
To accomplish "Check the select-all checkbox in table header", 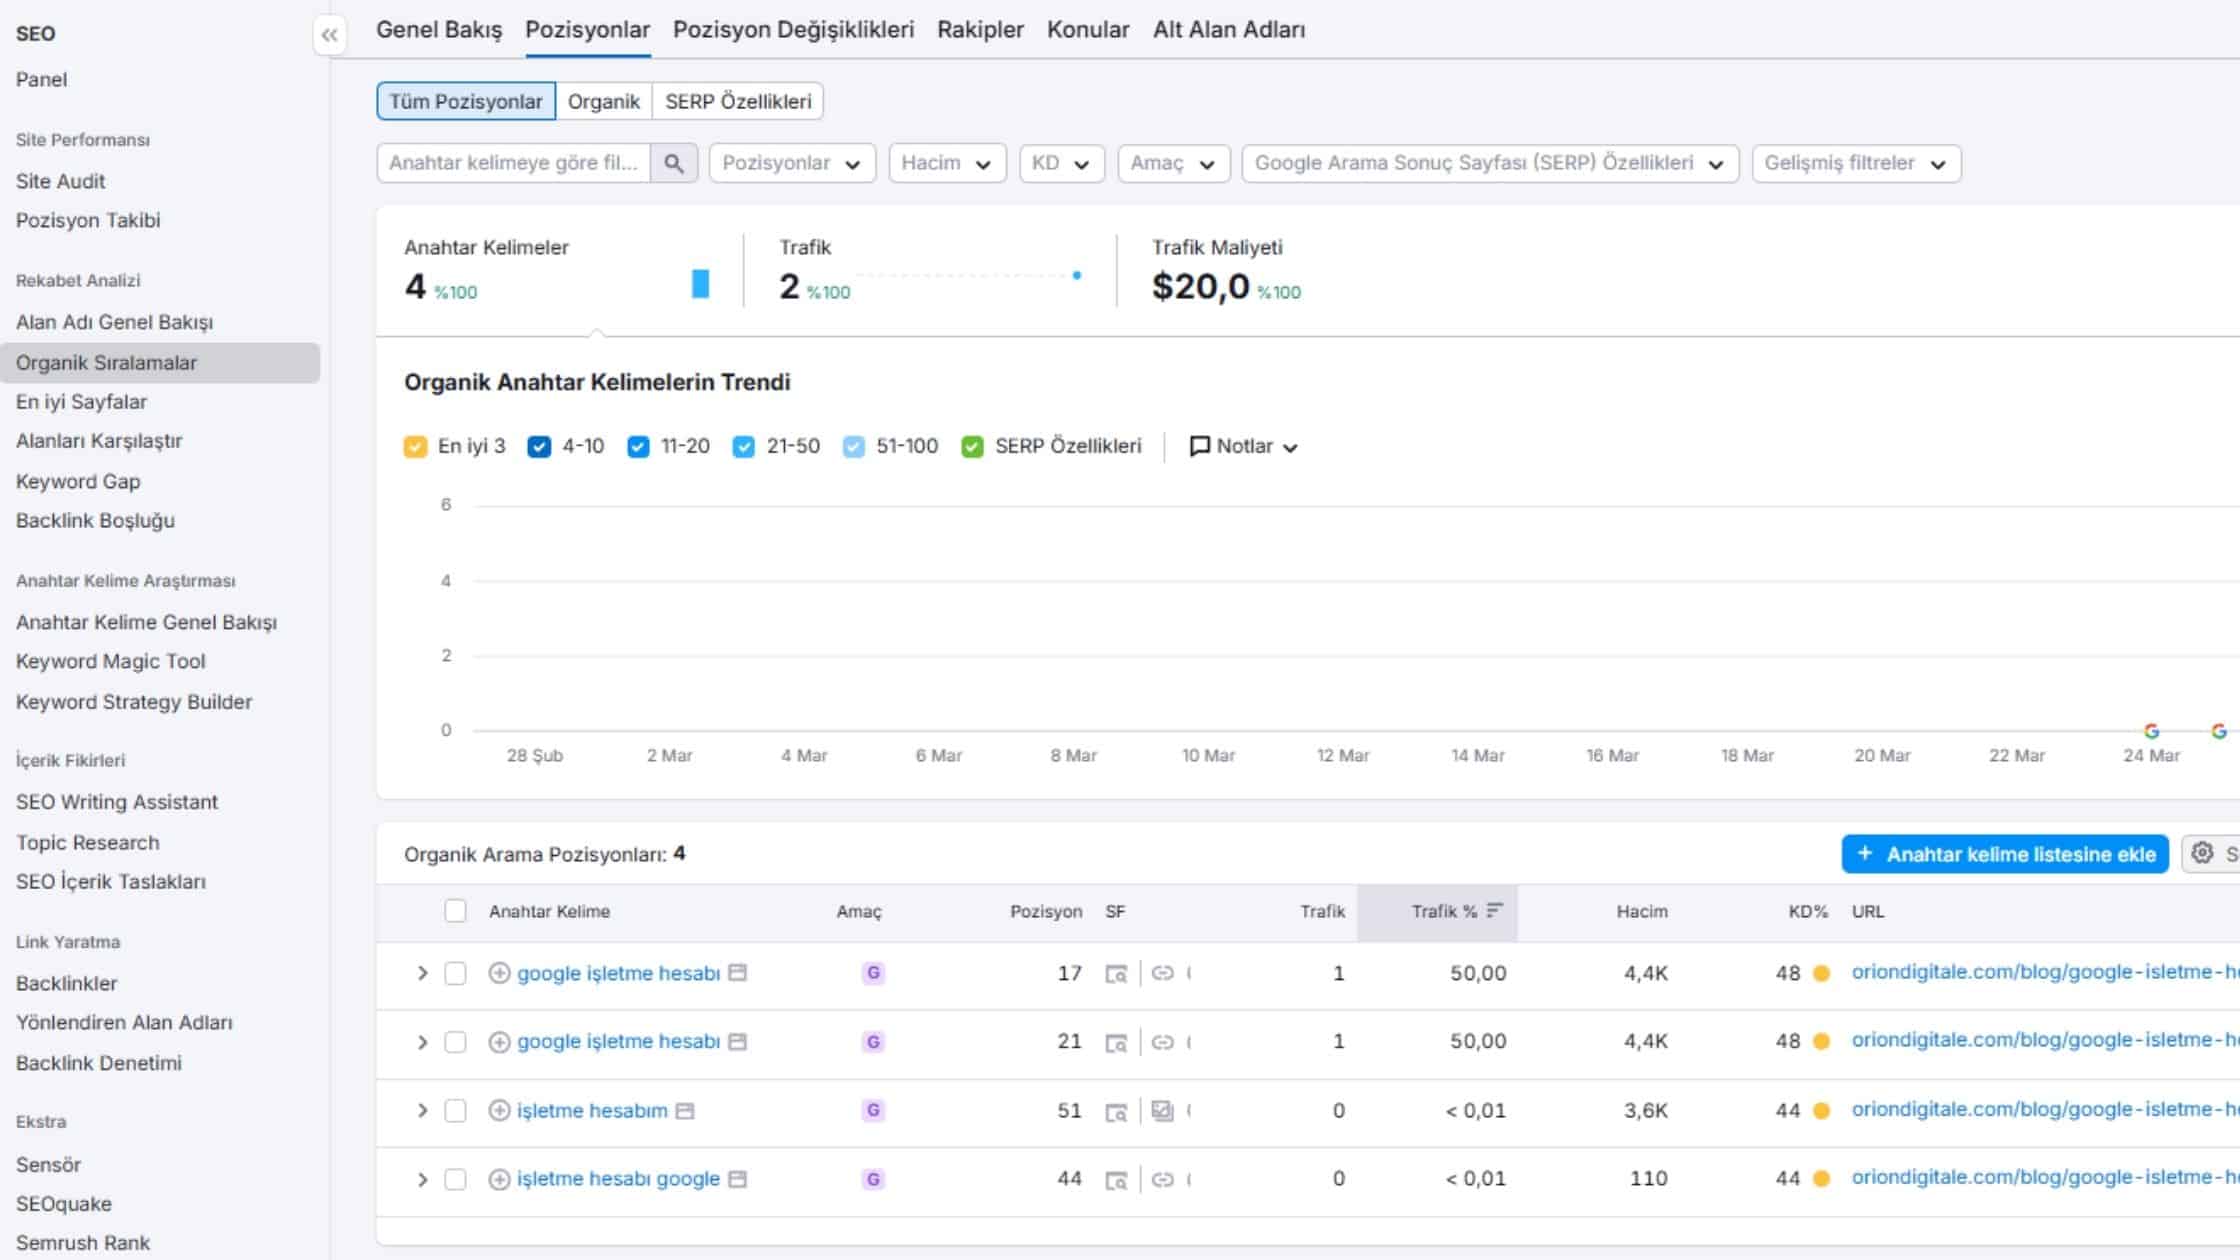I will [456, 911].
